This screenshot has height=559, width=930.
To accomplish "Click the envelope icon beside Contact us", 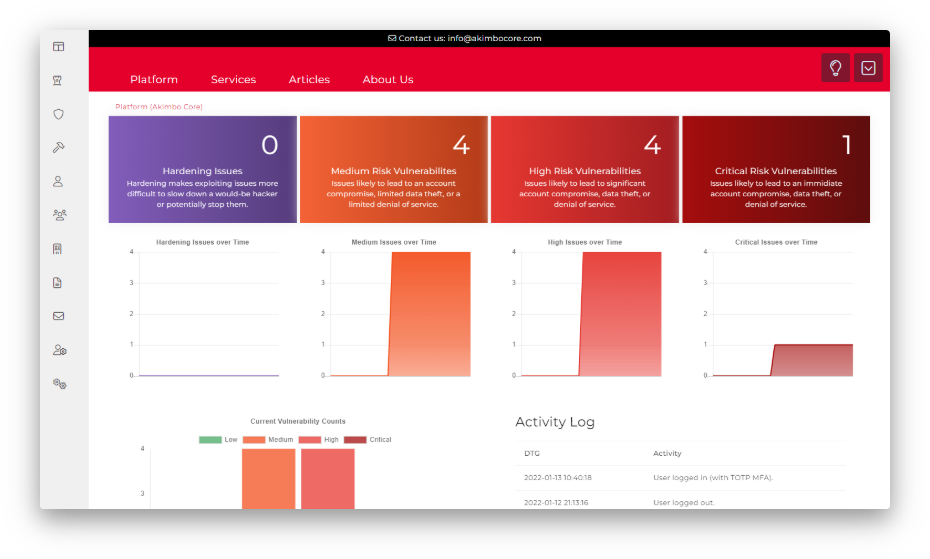I will click(x=391, y=38).
